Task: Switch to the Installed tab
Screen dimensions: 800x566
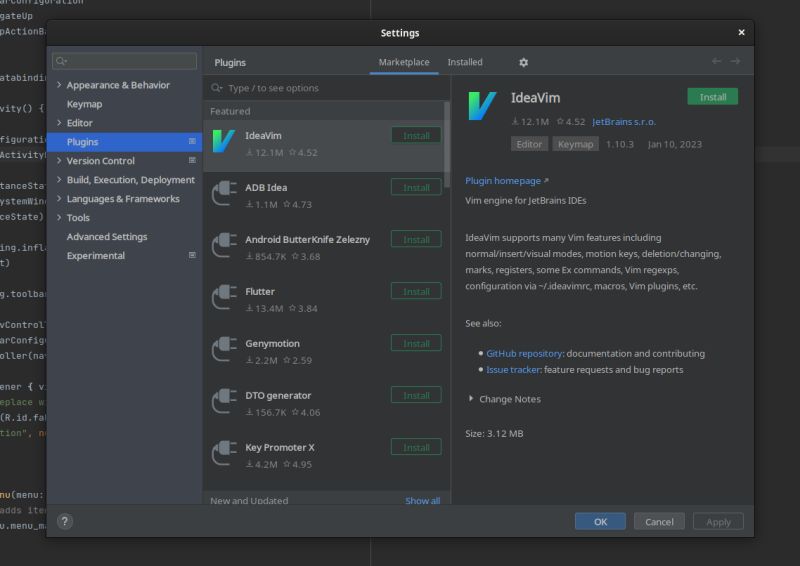Action: click(x=465, y=62)
